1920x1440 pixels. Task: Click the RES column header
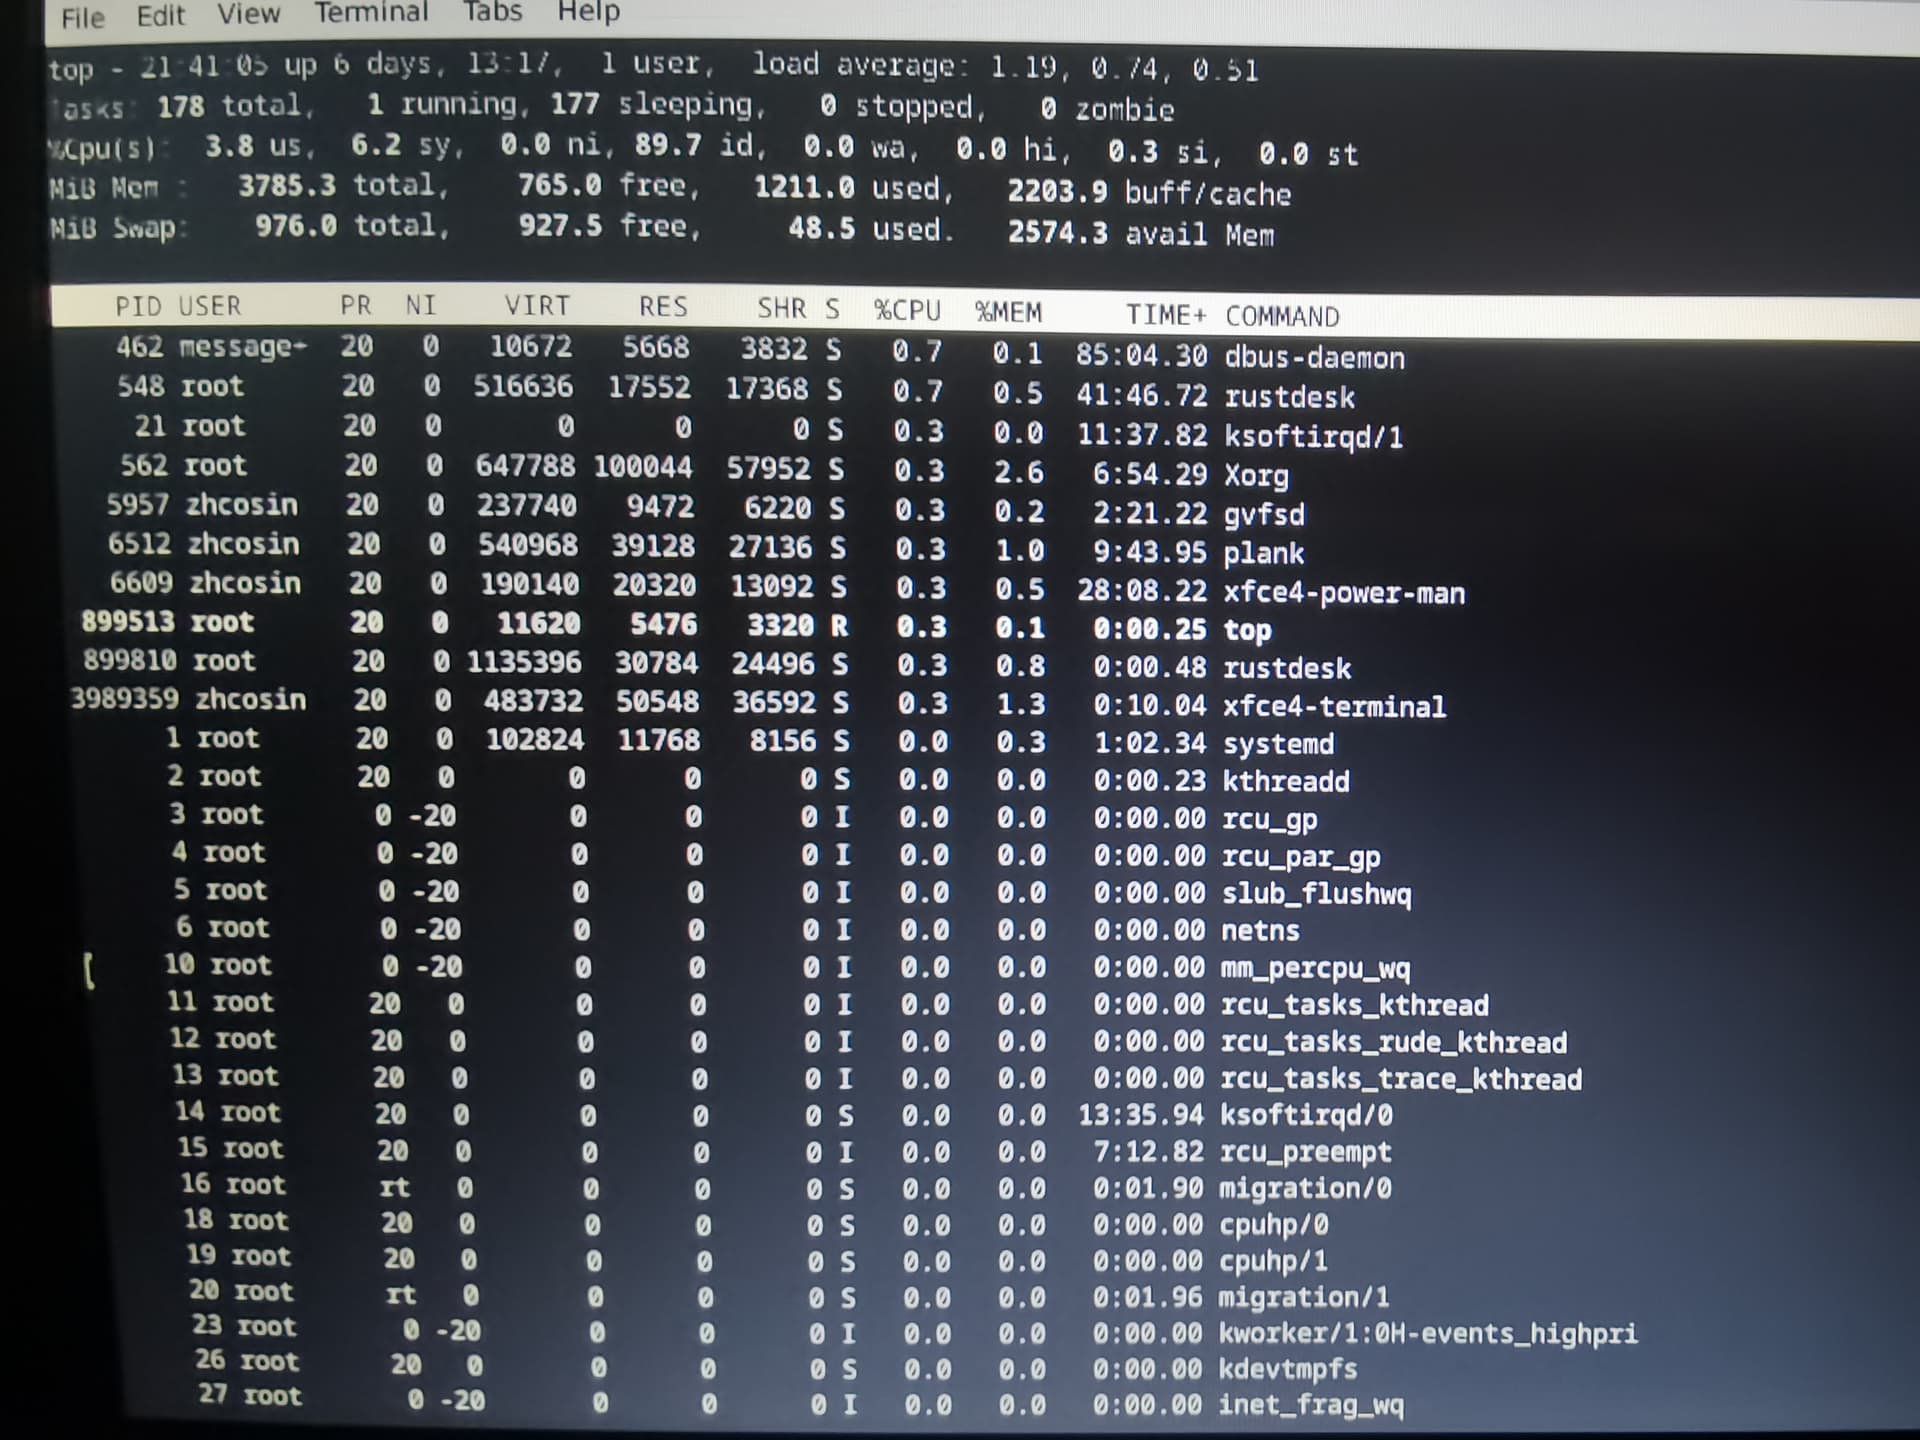[x=663, y=306]
